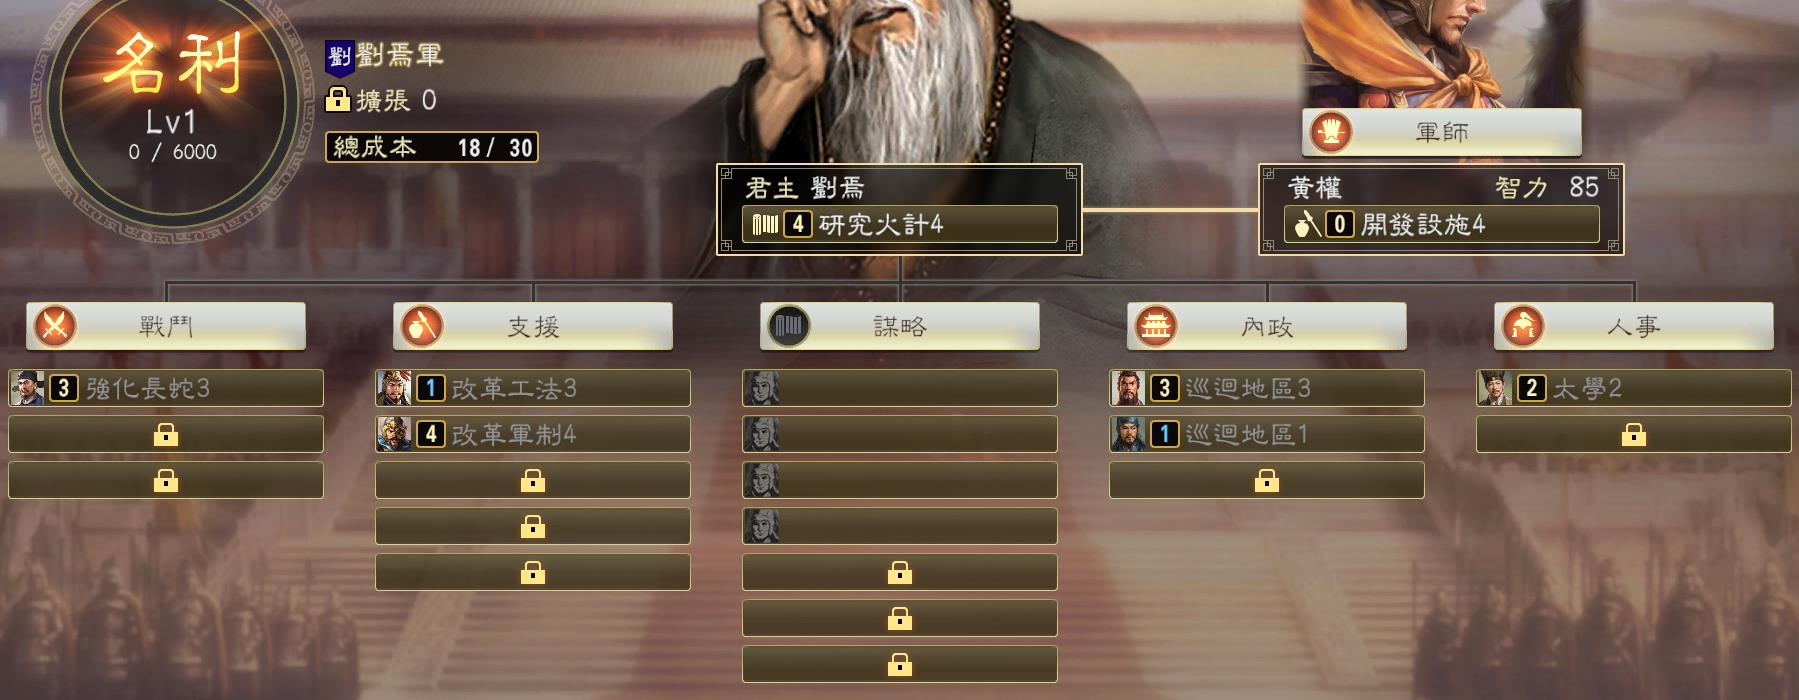Click the 支援 category icon
1799x700 pixels.
[422, 326]
